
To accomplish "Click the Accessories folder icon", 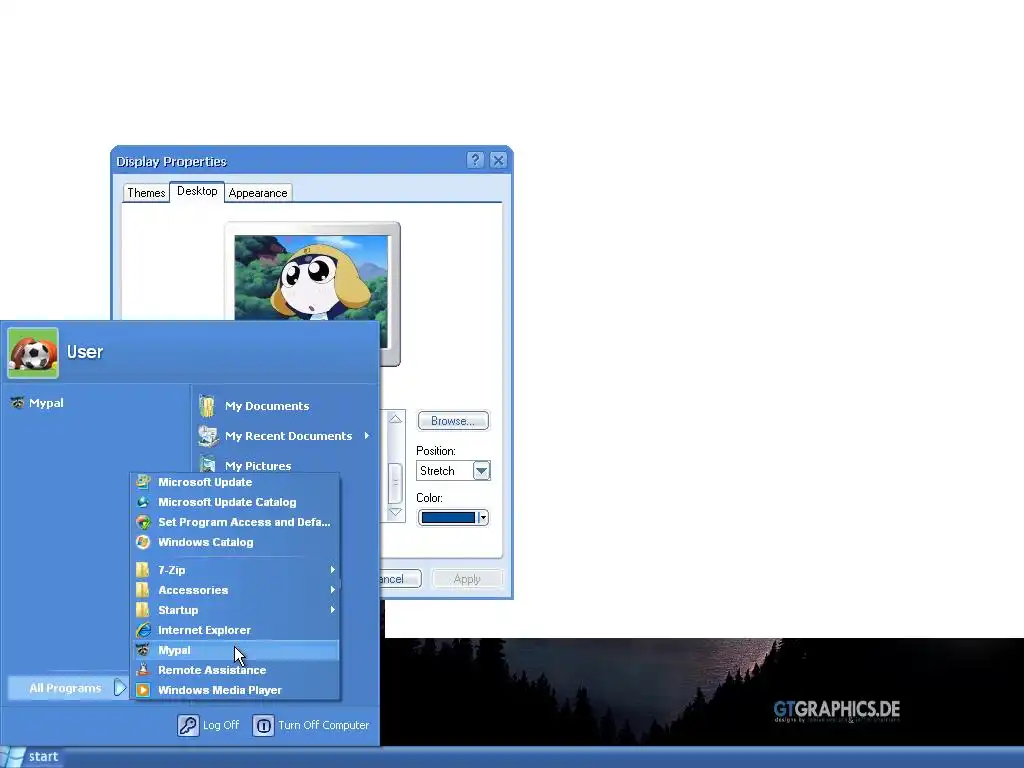I will [x=143, y=590].
